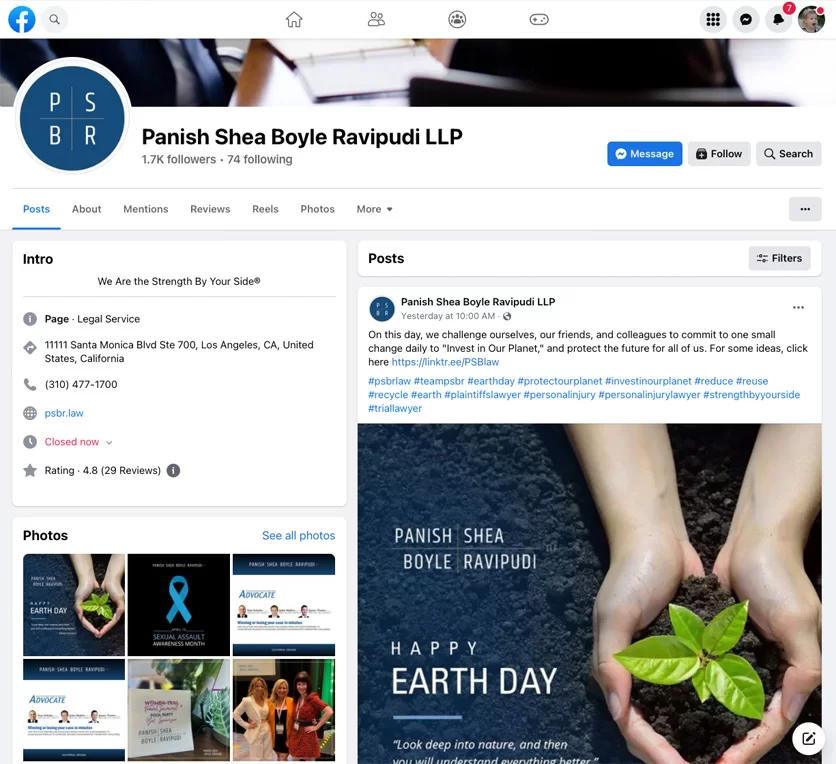Click the post author name Panish Shea Boyle Ravipudi LLP
Image resolution: width=836 pixels, height=764 pixels.
click(478, 302)
